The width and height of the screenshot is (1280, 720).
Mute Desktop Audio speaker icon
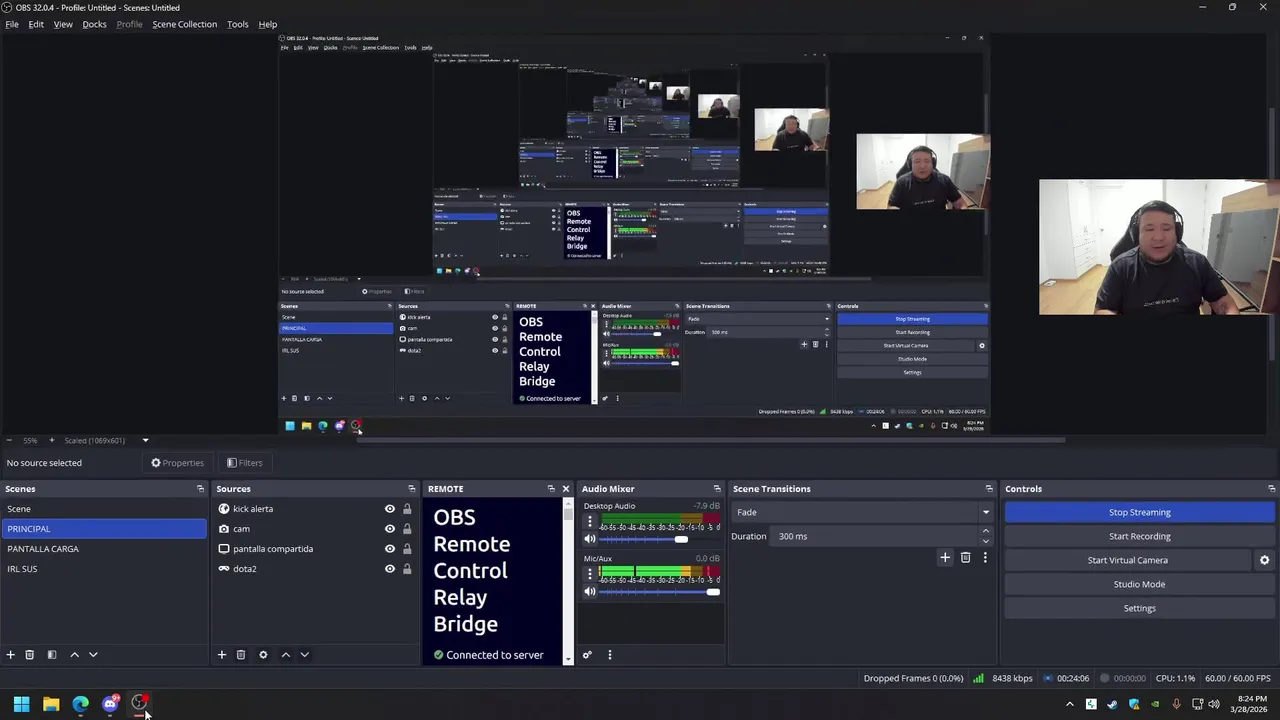click(x=590, y=539)
